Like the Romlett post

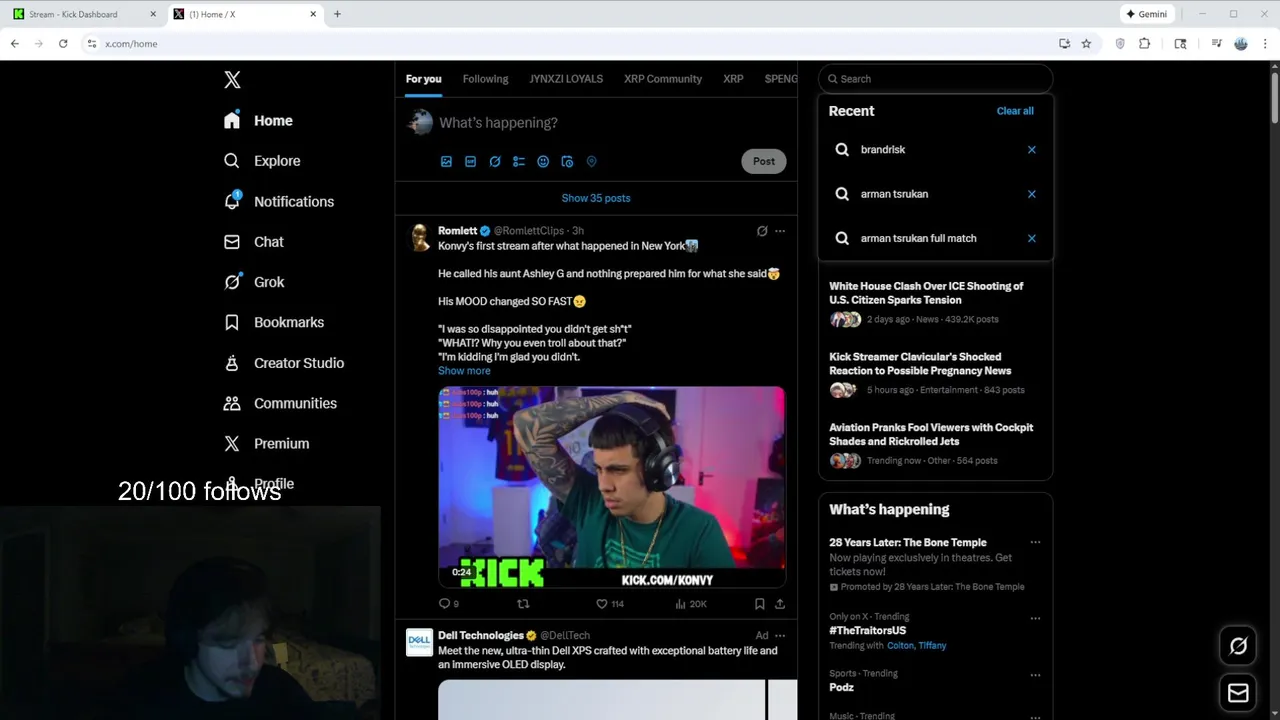(609, 604)
